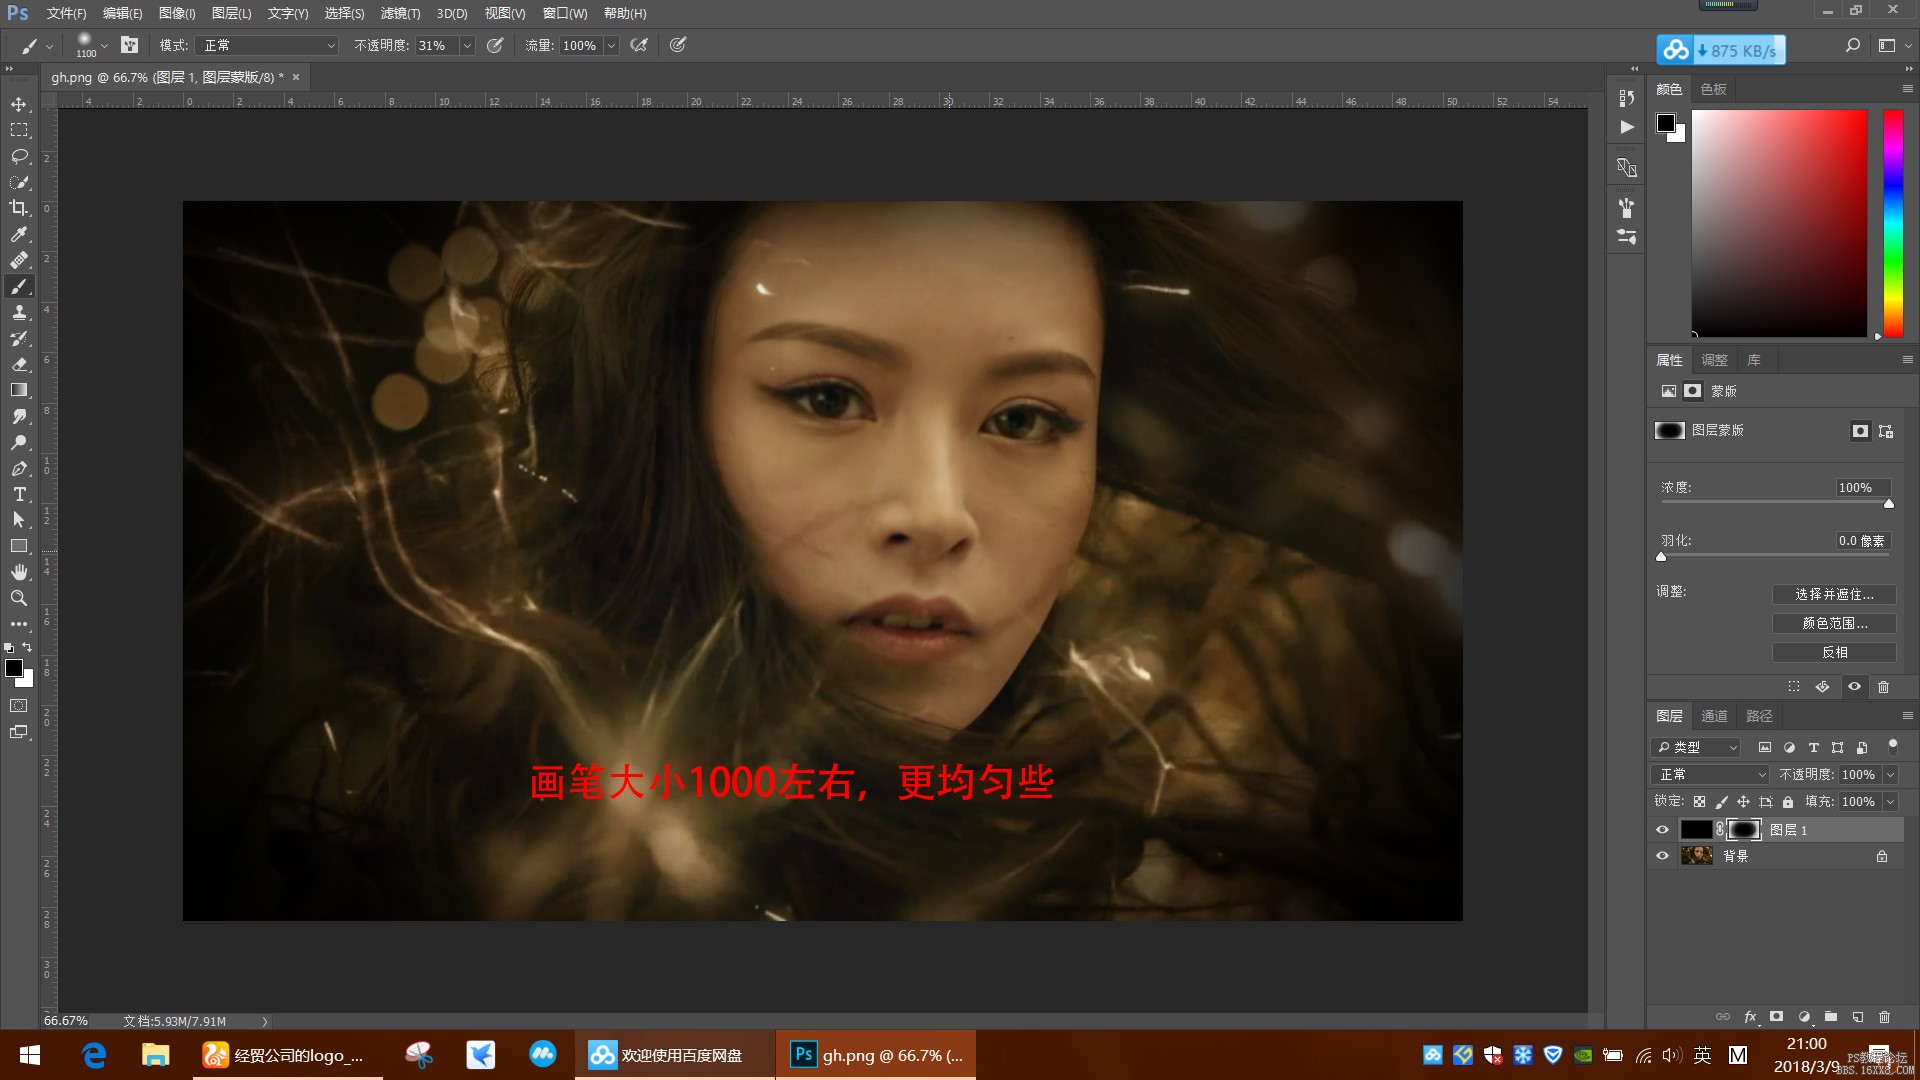Screen dimensions: 1920x1080
Task: Create a new layer icon
Action: point(1857,1017)
